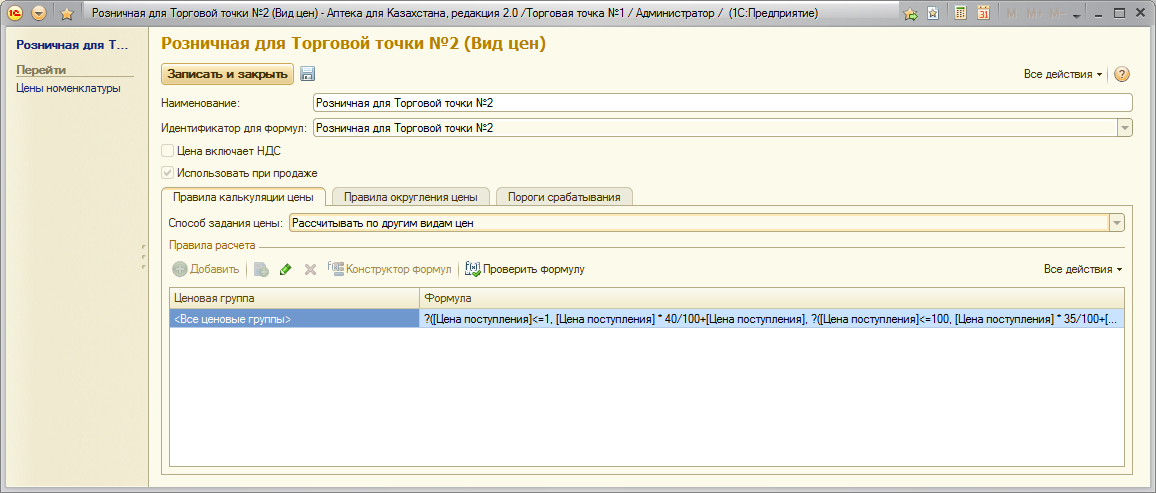Click the Наименование text field
This screenshot has height=493, width=1156.
721,102
